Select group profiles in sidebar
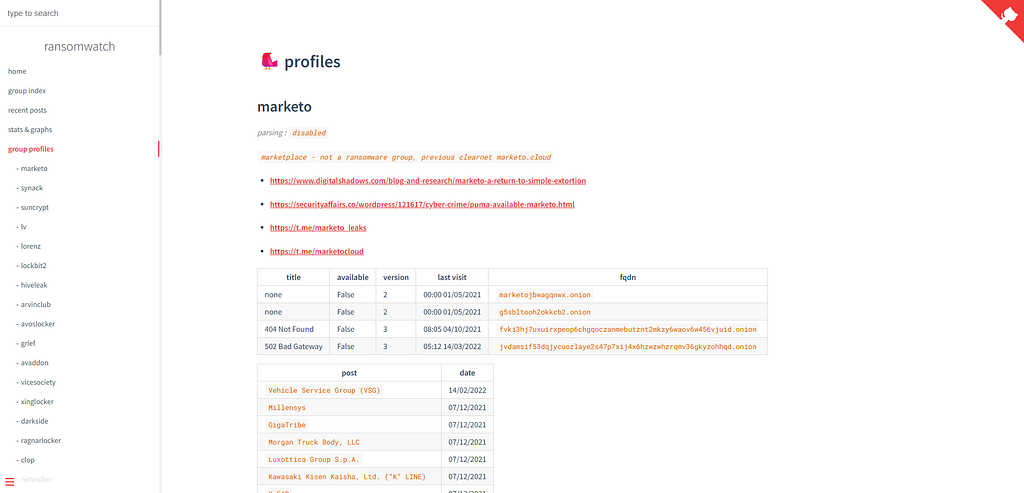This screenshot has width=1024, height=493. tap(31, 149)
